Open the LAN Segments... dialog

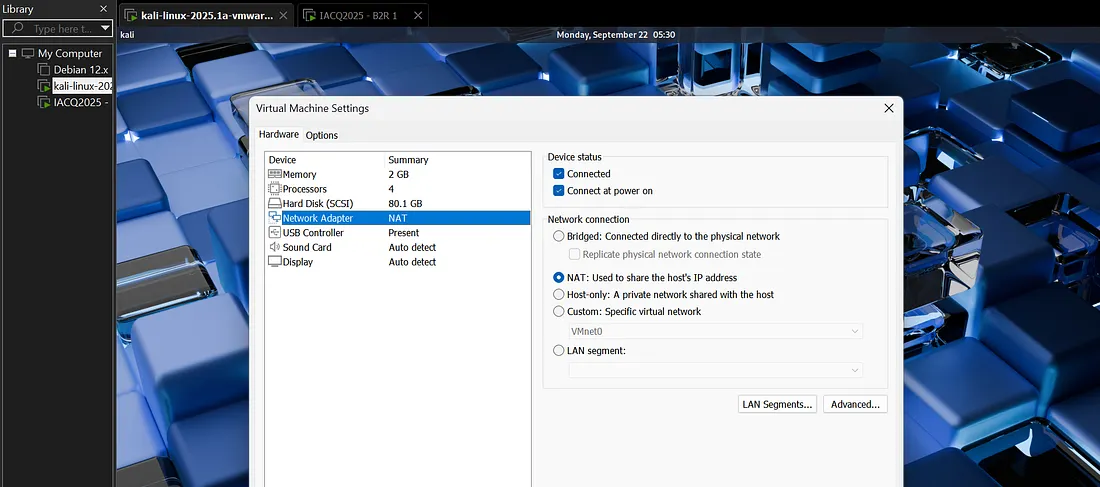(x=777, y=404)
